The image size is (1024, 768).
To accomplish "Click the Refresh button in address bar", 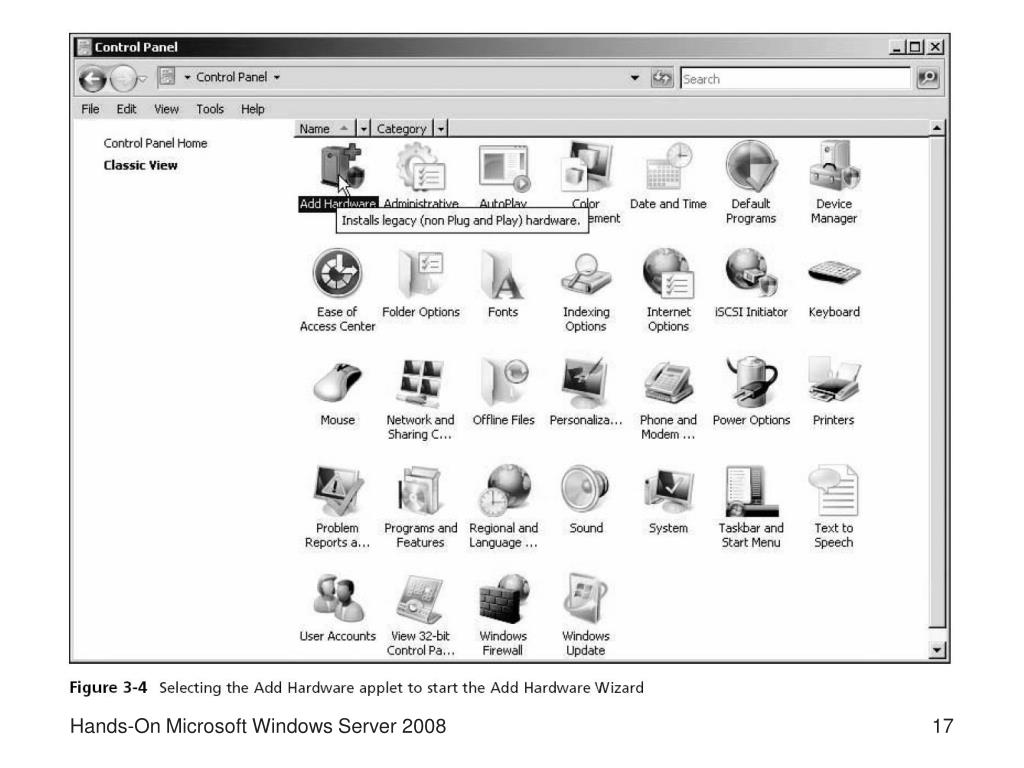I will point(662,78).
